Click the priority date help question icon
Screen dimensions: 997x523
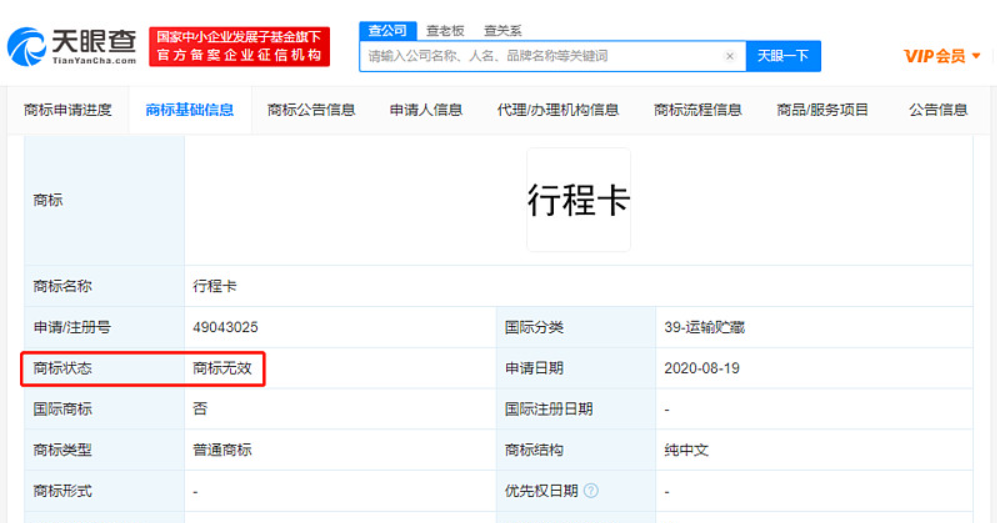(591, 491)
